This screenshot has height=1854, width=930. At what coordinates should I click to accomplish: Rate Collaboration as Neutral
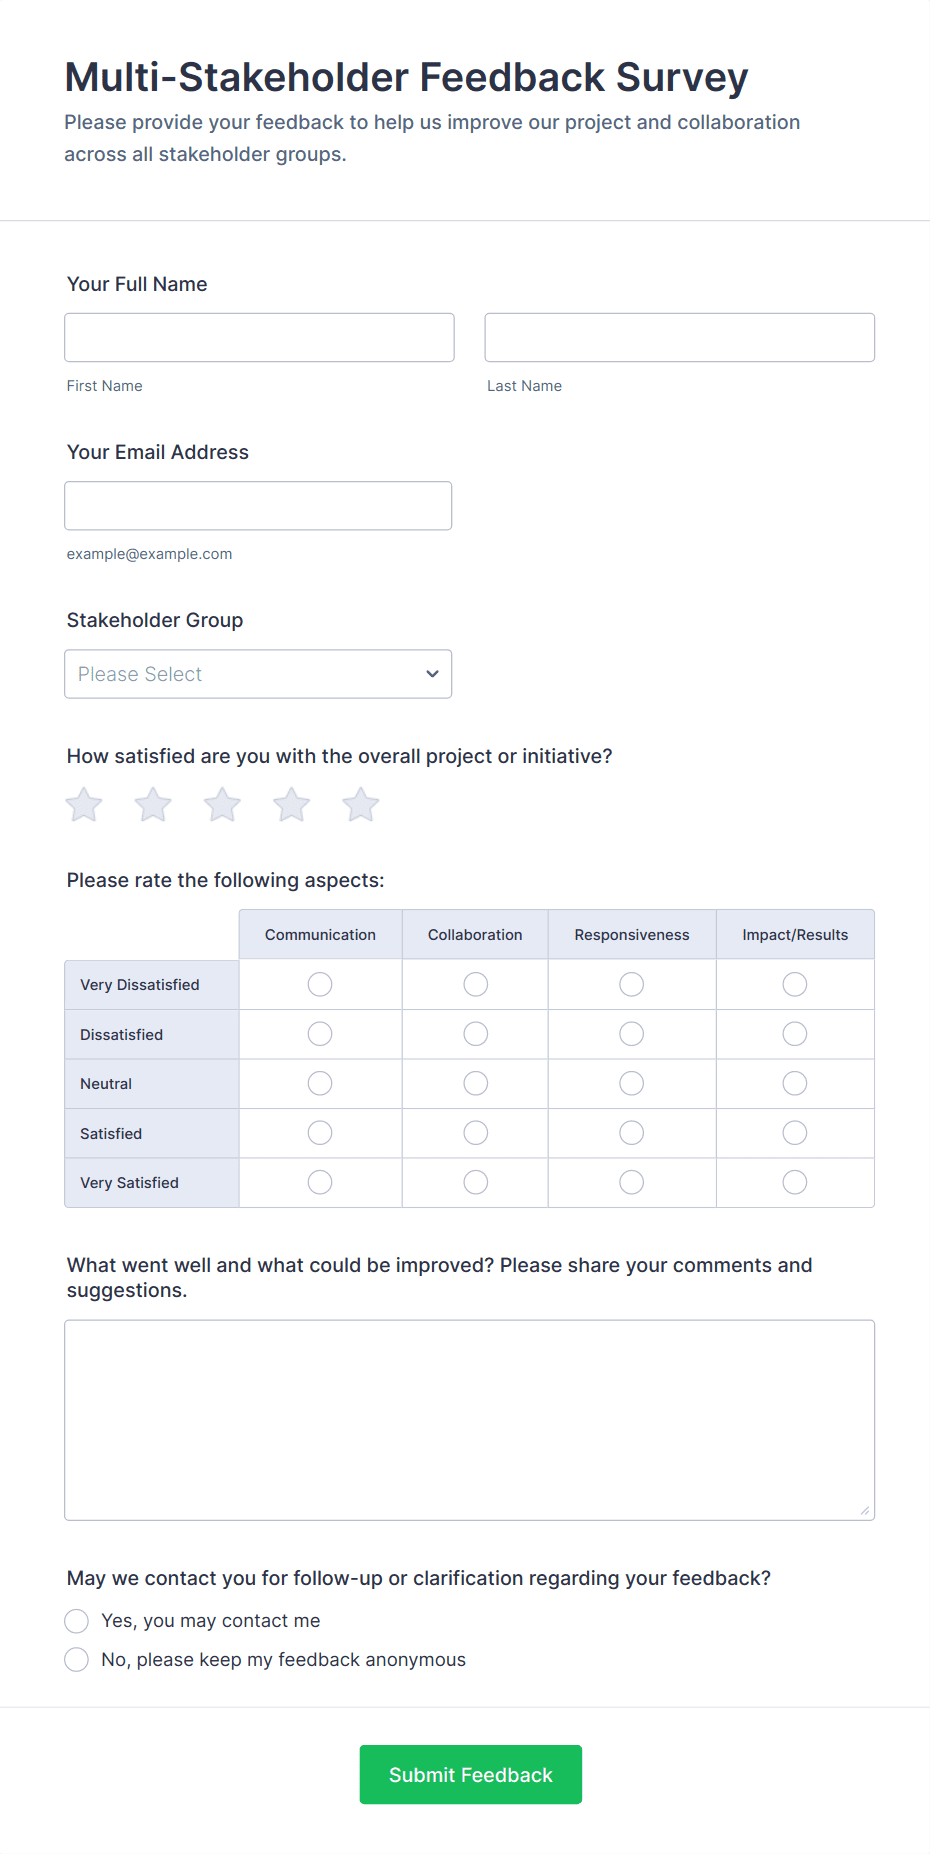[476, 1084]
